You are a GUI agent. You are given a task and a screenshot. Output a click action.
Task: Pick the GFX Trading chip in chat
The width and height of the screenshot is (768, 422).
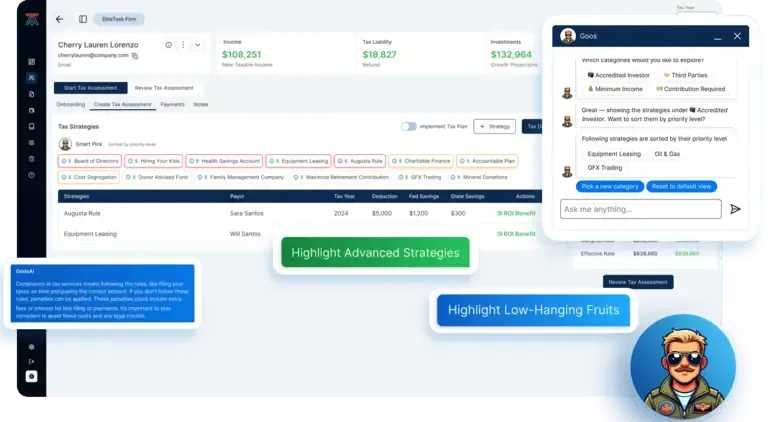coord(604,167)
